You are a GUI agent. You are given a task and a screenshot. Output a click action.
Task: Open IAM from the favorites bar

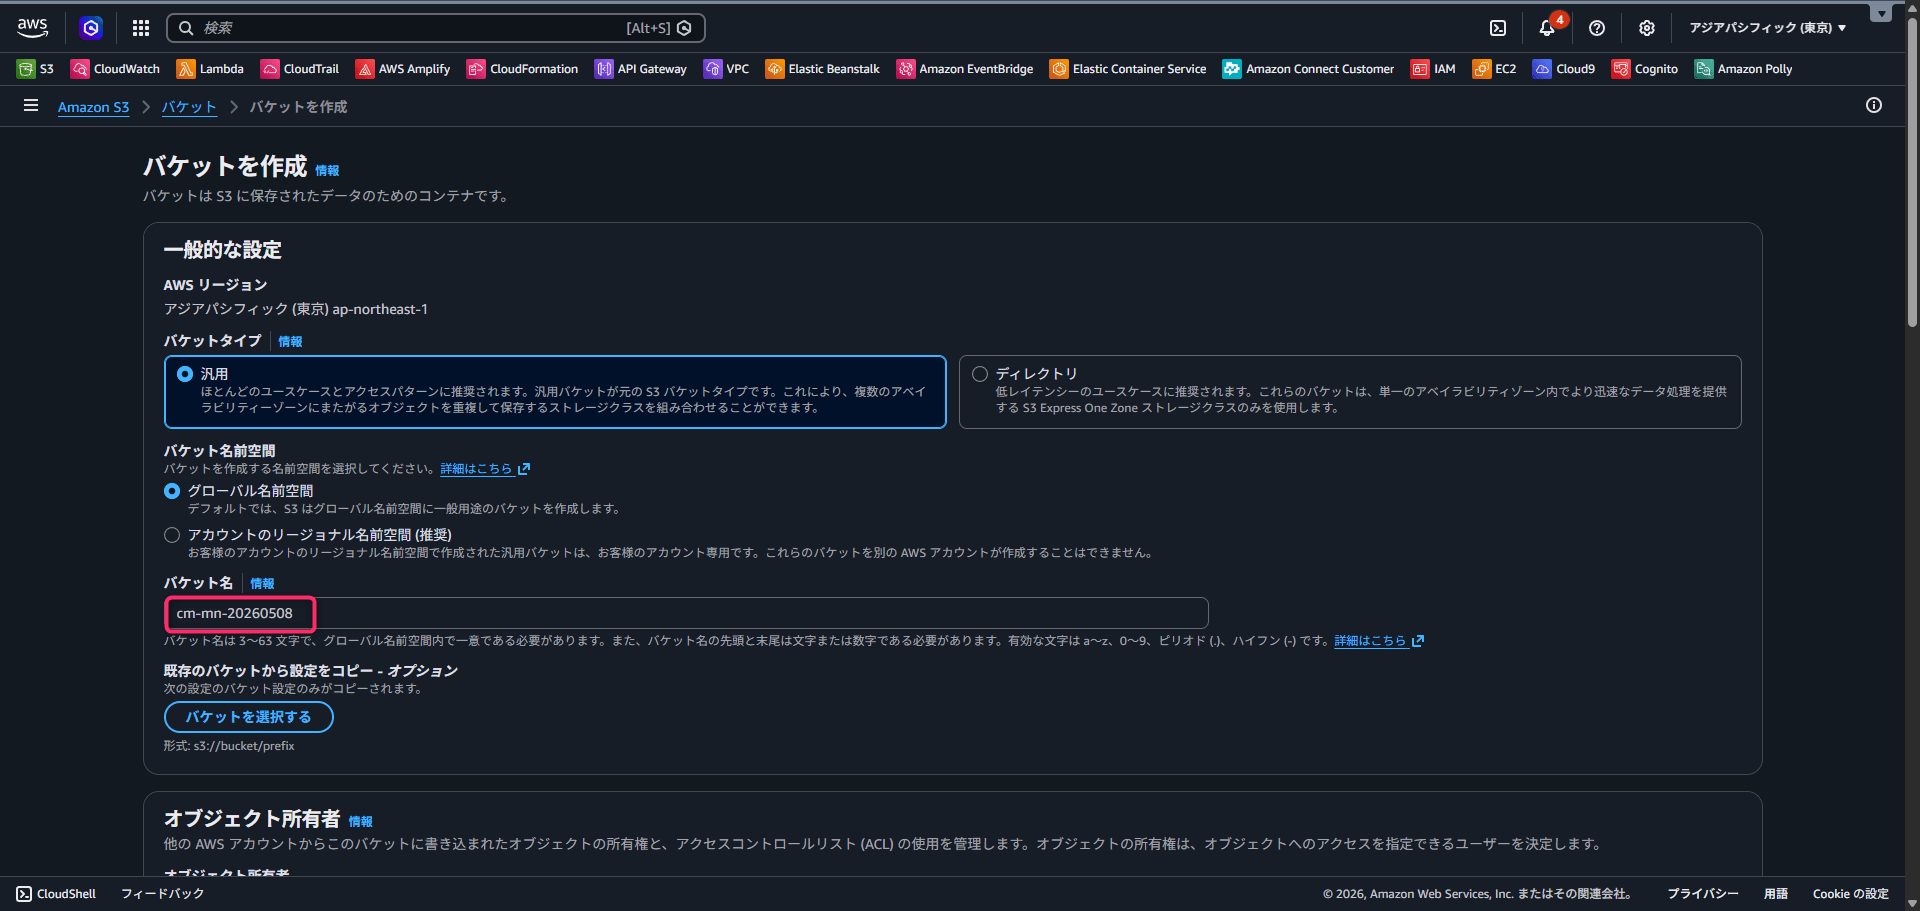click(1433, 69)
